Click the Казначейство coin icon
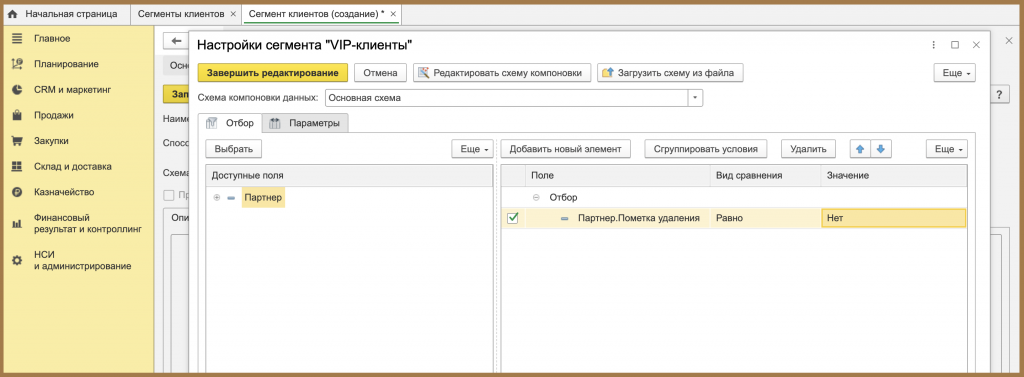1024x377 pixels. coord(17,192)
